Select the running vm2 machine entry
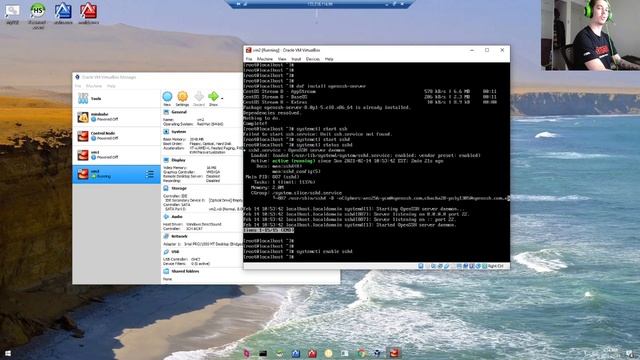This screenshot has width=640, height=360. pyautogui.click(x=116, y=174)
